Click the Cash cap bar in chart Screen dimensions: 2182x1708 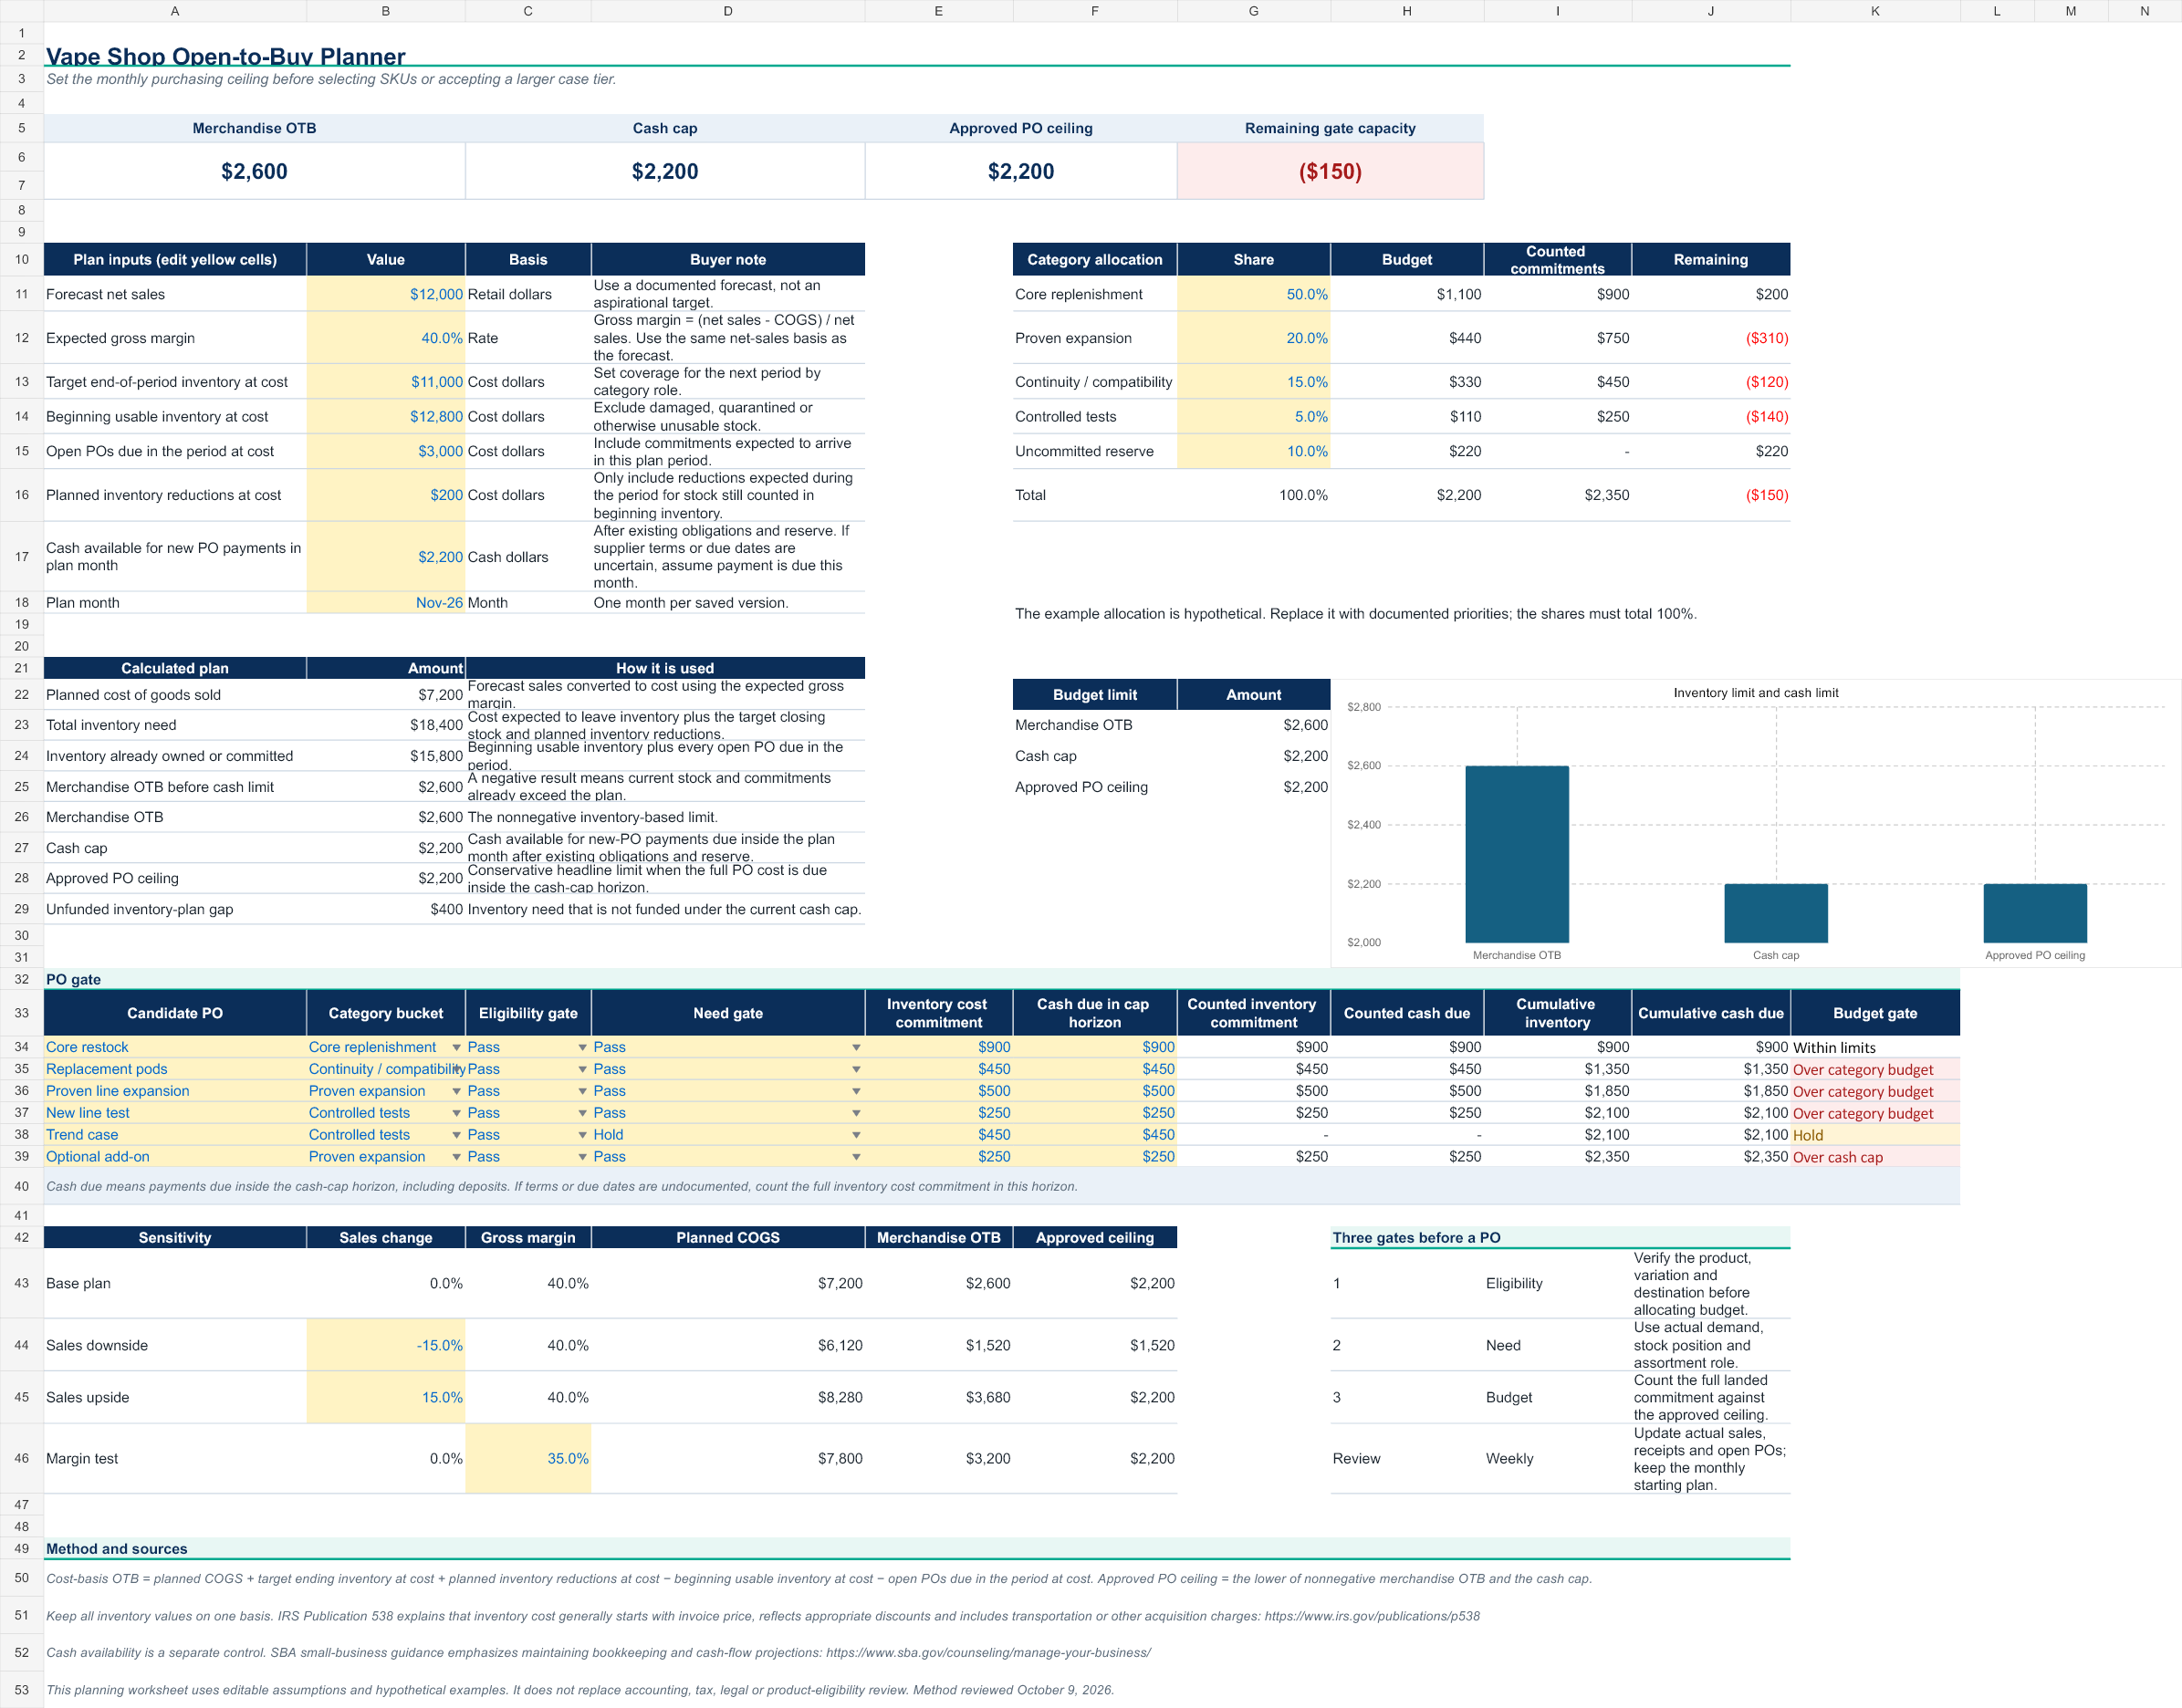tap(1775, 913)
